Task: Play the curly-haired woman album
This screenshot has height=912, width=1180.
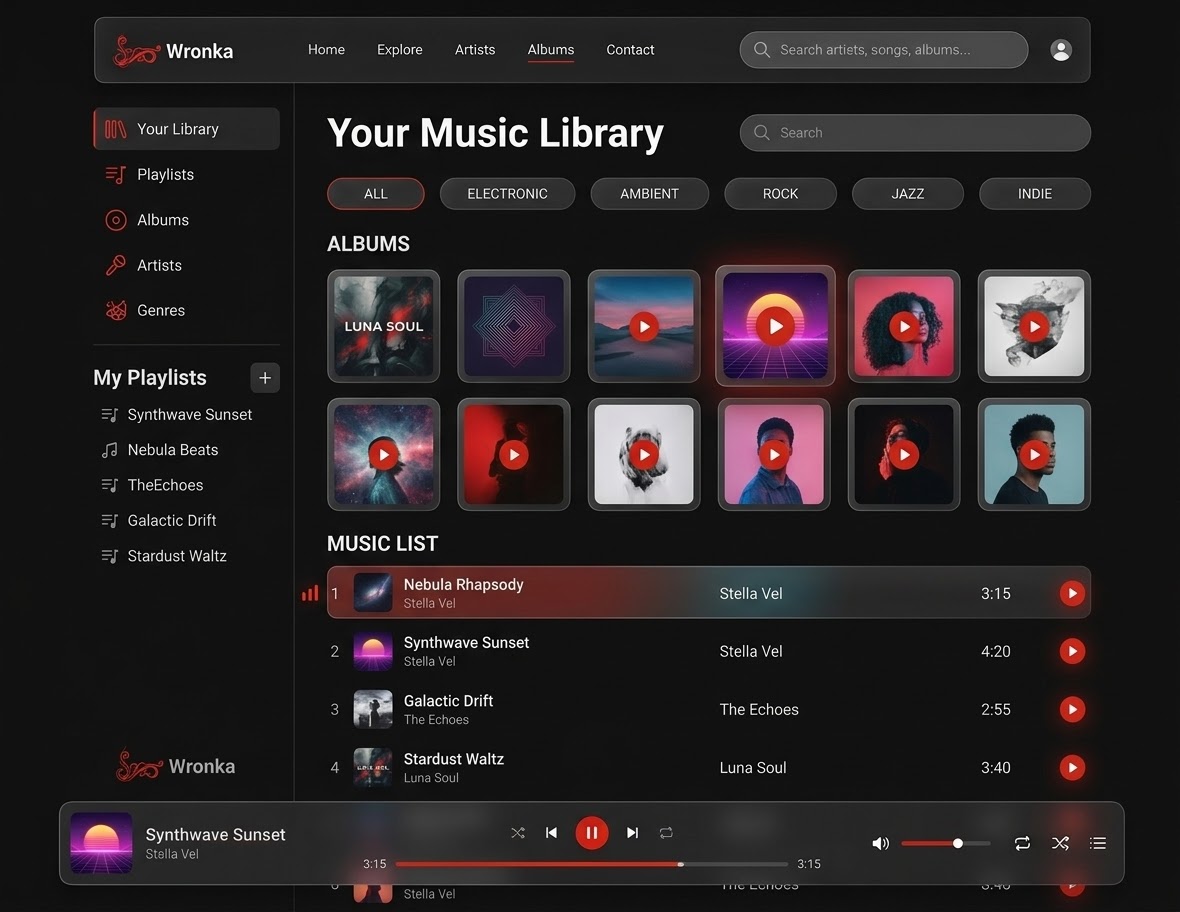Action: [904, 327]
